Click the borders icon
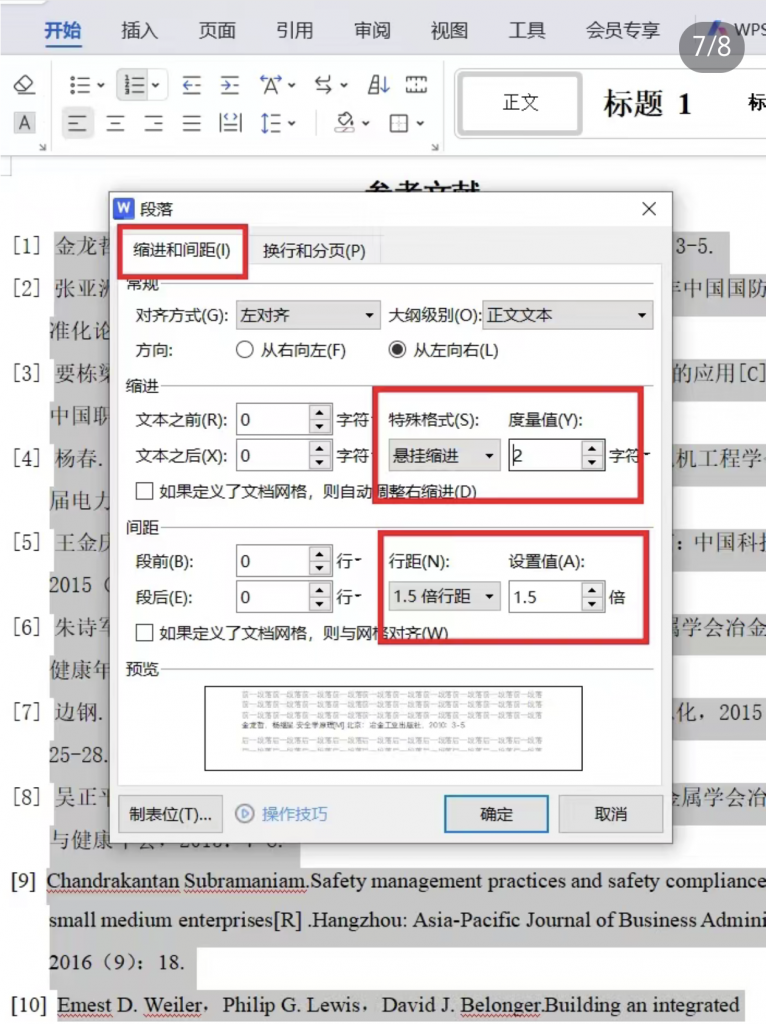Viewport: 766px width, 1024px height. point(398,123)
